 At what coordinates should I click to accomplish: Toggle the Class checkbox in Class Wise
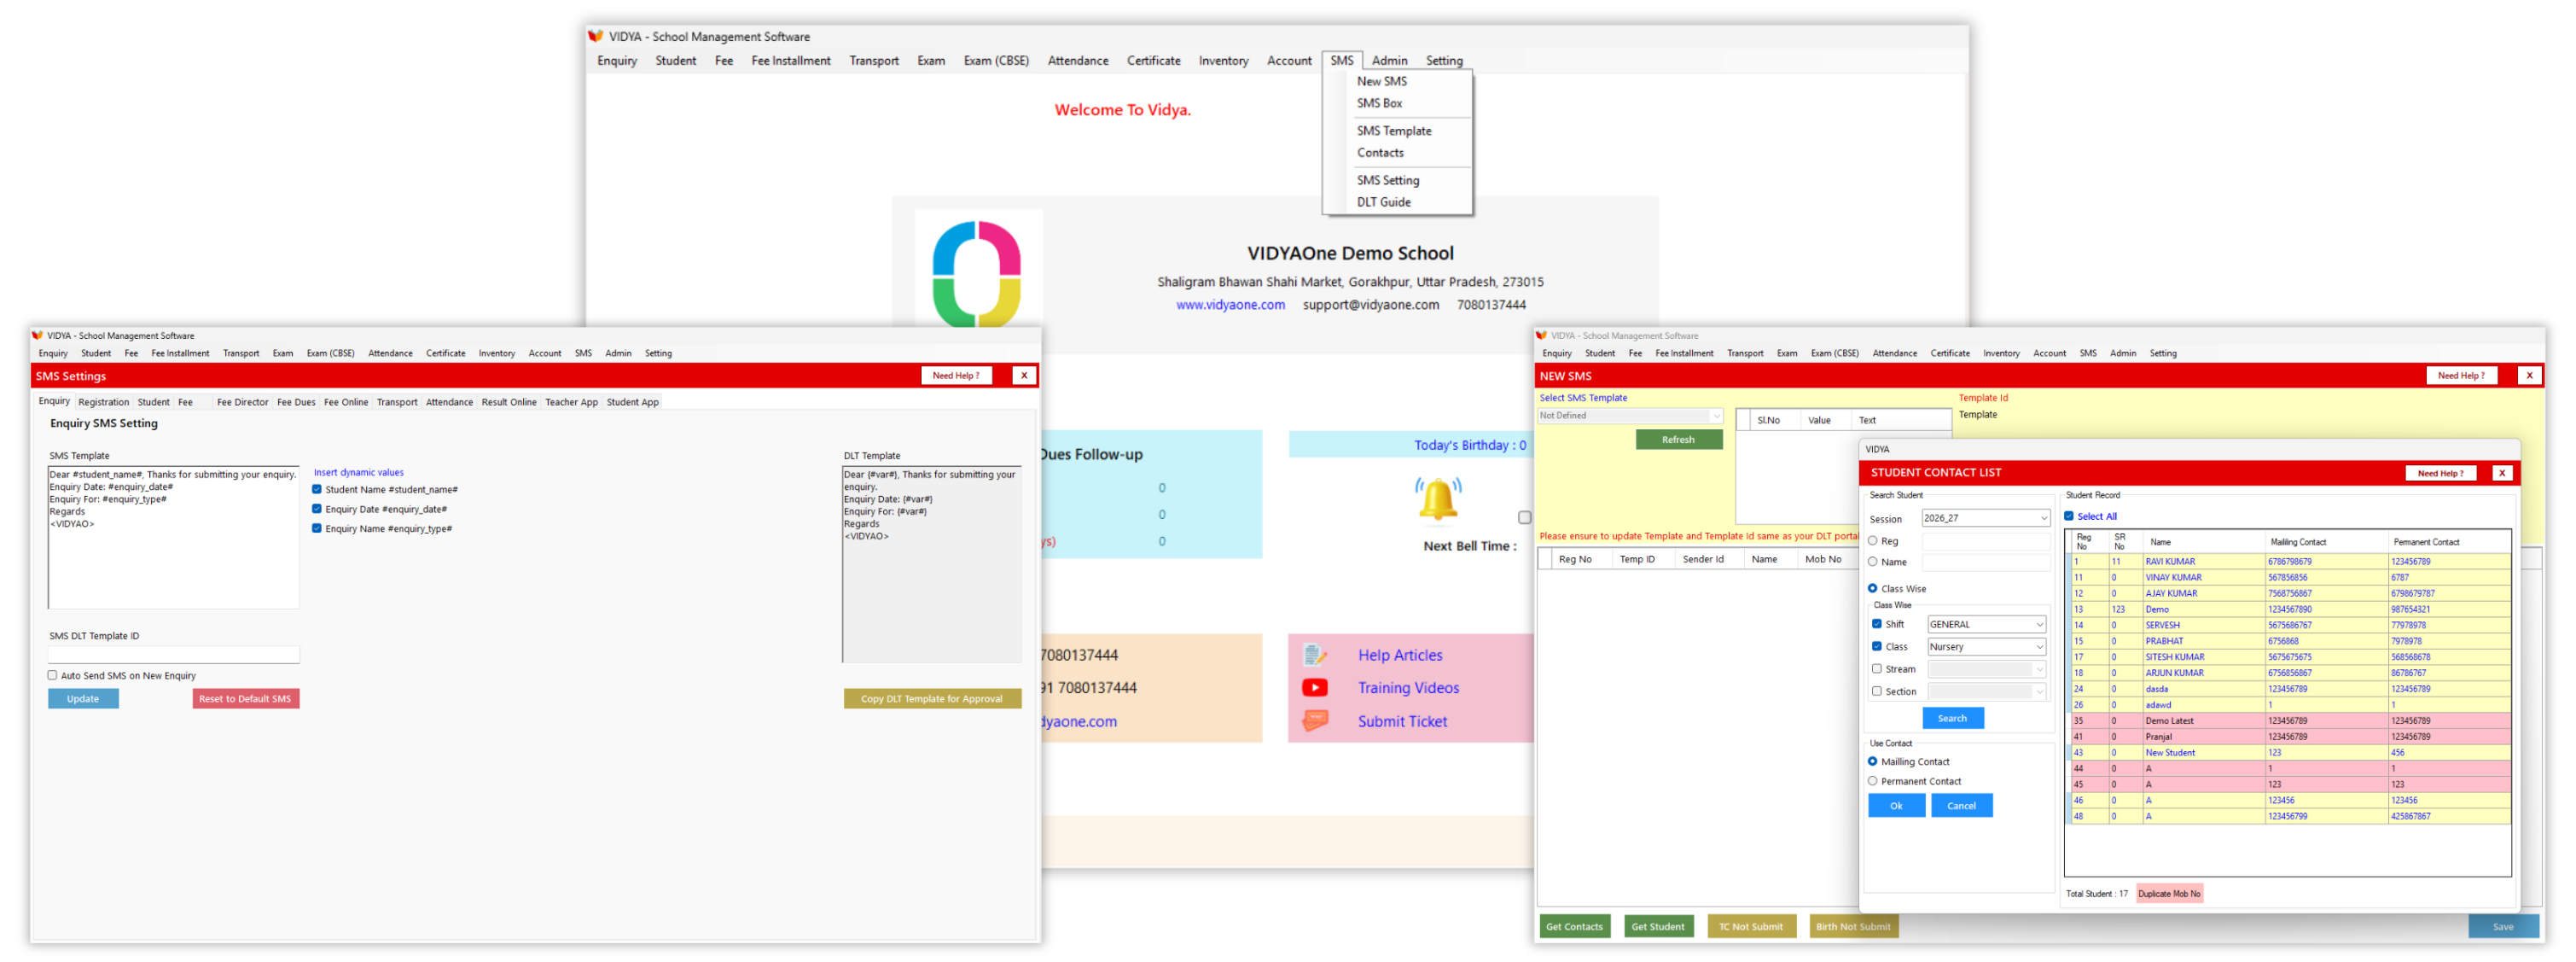pos(1877,646)
